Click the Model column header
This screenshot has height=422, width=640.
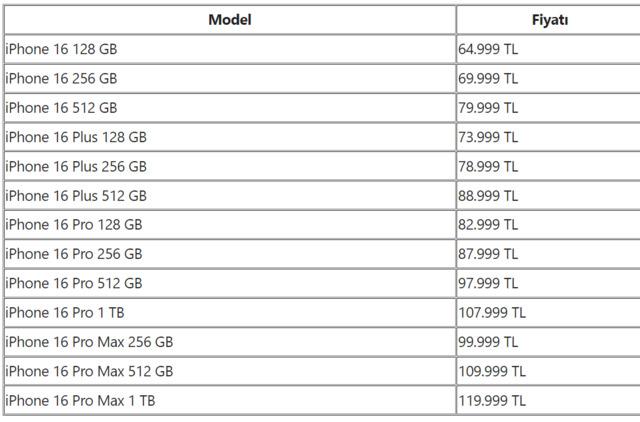(x=229, y=19)
